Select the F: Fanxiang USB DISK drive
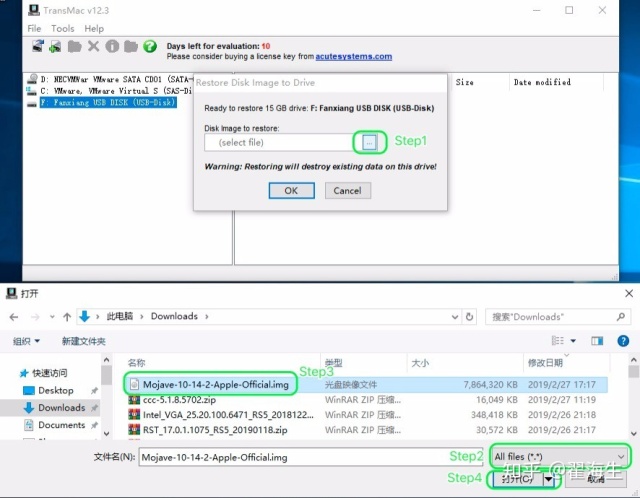The height and width of the screenshot is (498, 640). tap(108, 102)
